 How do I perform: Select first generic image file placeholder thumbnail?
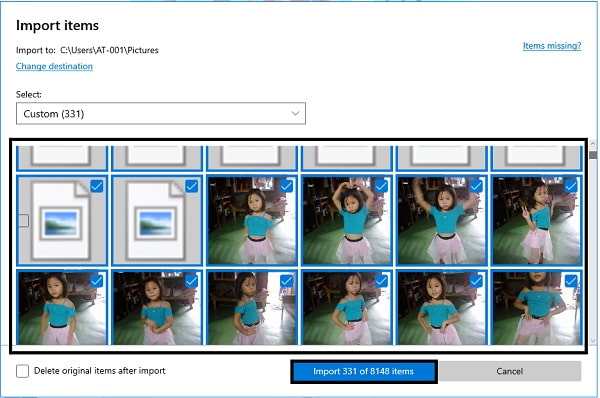(62, 220)
